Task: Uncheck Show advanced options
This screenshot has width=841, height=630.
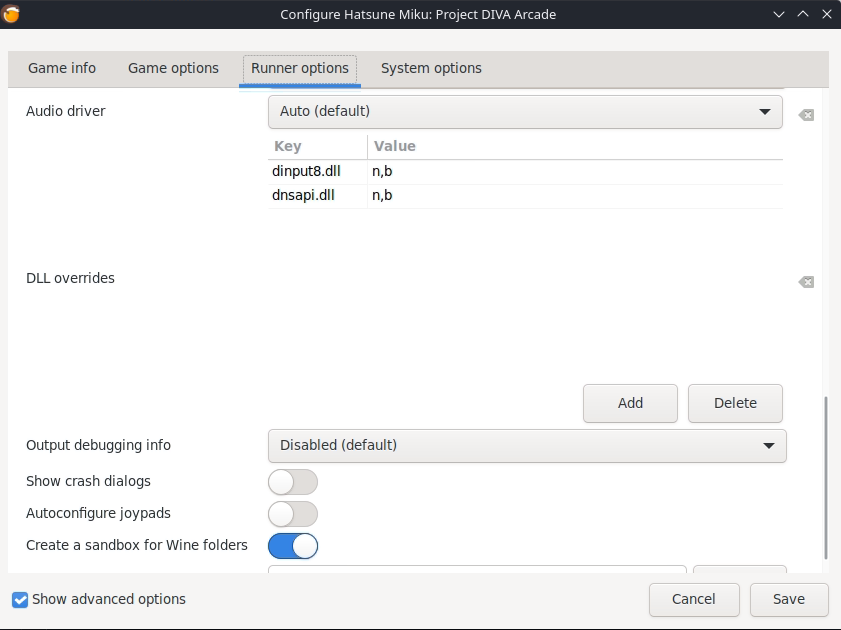Action: pos(19,599)
